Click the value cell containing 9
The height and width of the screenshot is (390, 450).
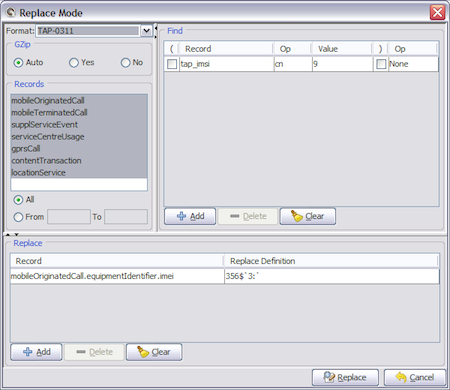click(342, 64)
